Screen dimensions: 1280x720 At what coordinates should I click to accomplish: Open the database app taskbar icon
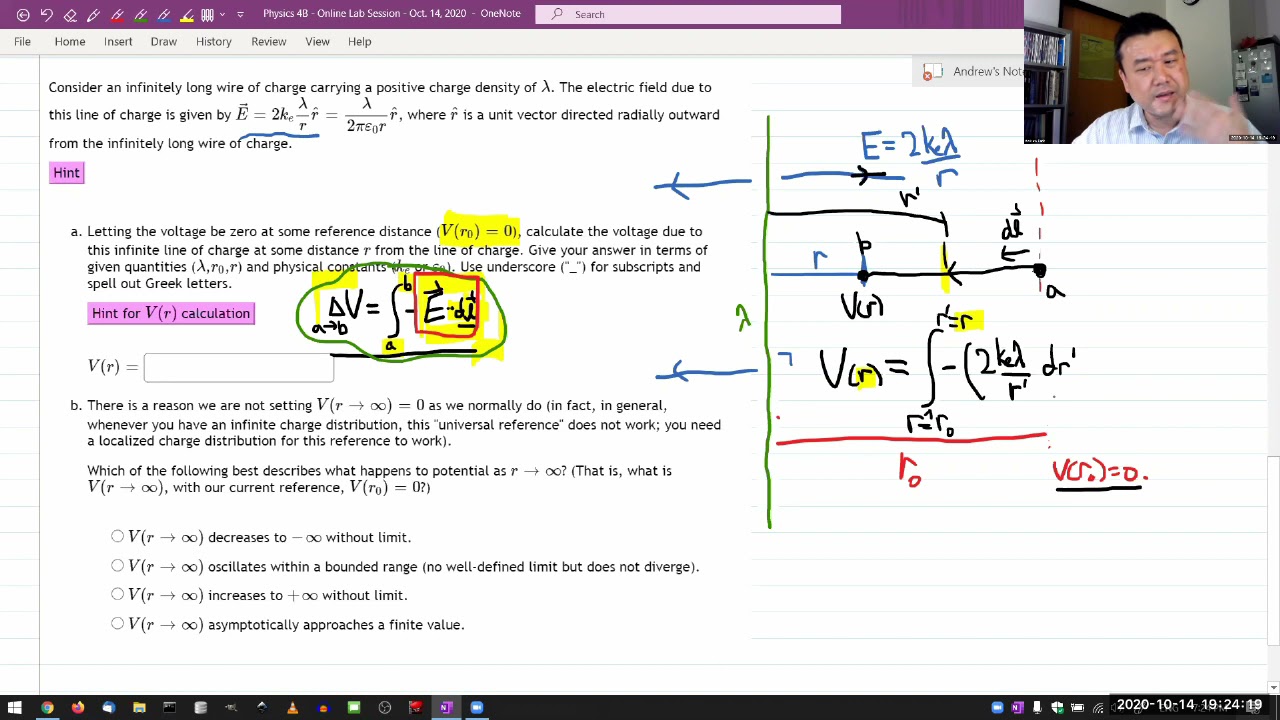[201, 708]
